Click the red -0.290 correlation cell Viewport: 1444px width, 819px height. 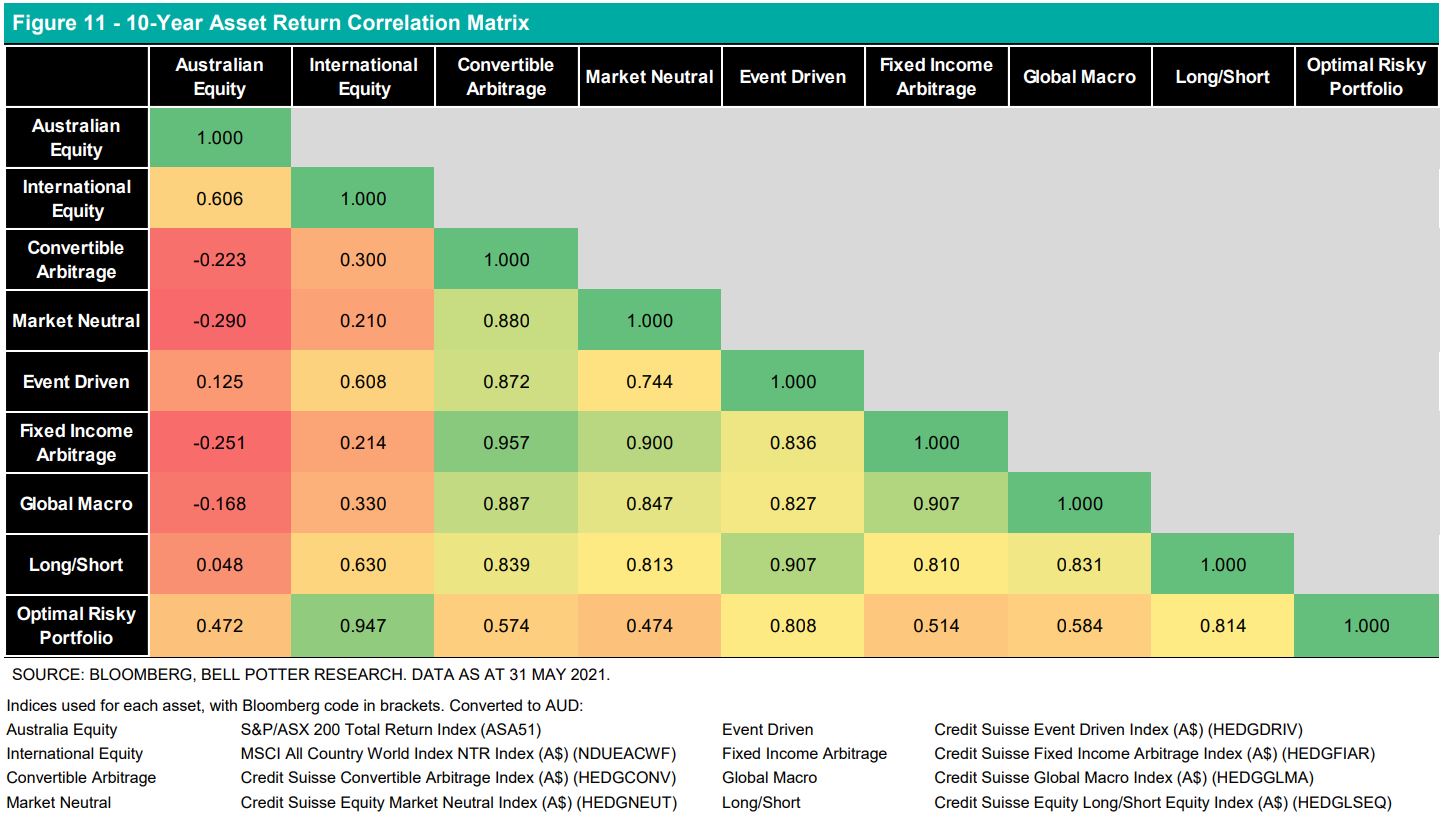click(219, 321)
